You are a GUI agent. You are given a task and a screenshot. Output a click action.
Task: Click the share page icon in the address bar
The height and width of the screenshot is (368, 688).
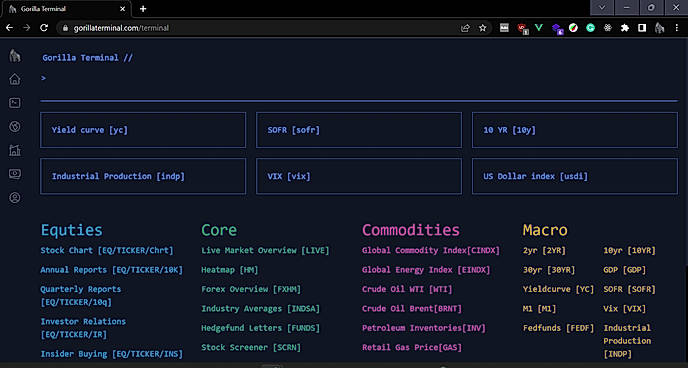point(465,28)
